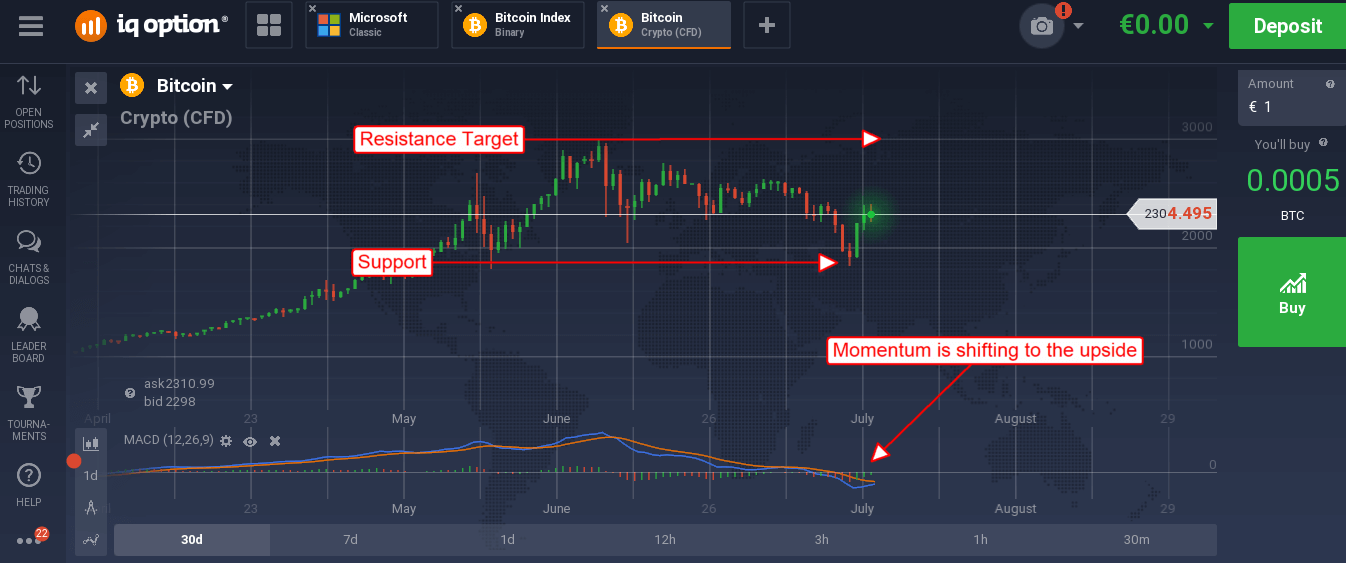Viewport: 1346px width, 563px height.
Task: Click the You'll buy help question mark
Action: [x=1323, y=144]
